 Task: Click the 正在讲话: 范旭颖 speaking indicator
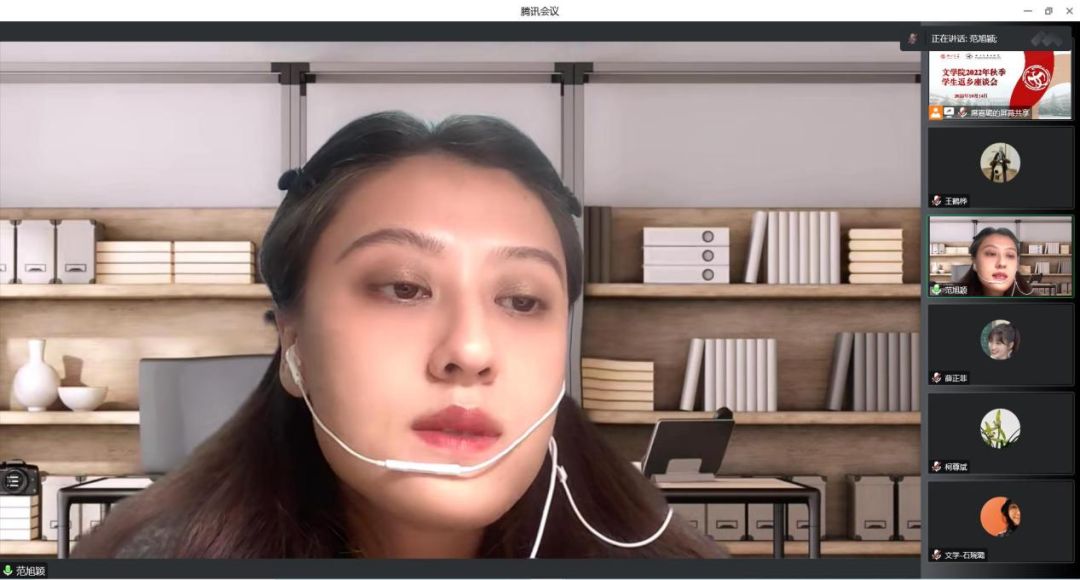click(x=964, y=38)
